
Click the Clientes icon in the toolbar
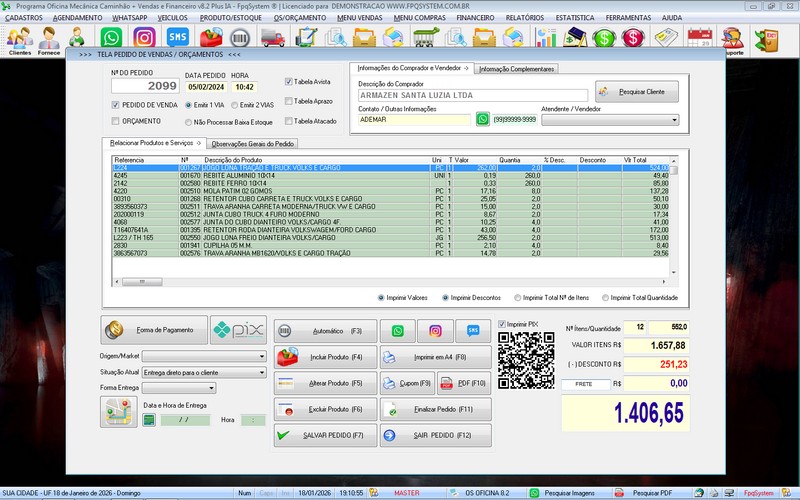tap(19, 39)
